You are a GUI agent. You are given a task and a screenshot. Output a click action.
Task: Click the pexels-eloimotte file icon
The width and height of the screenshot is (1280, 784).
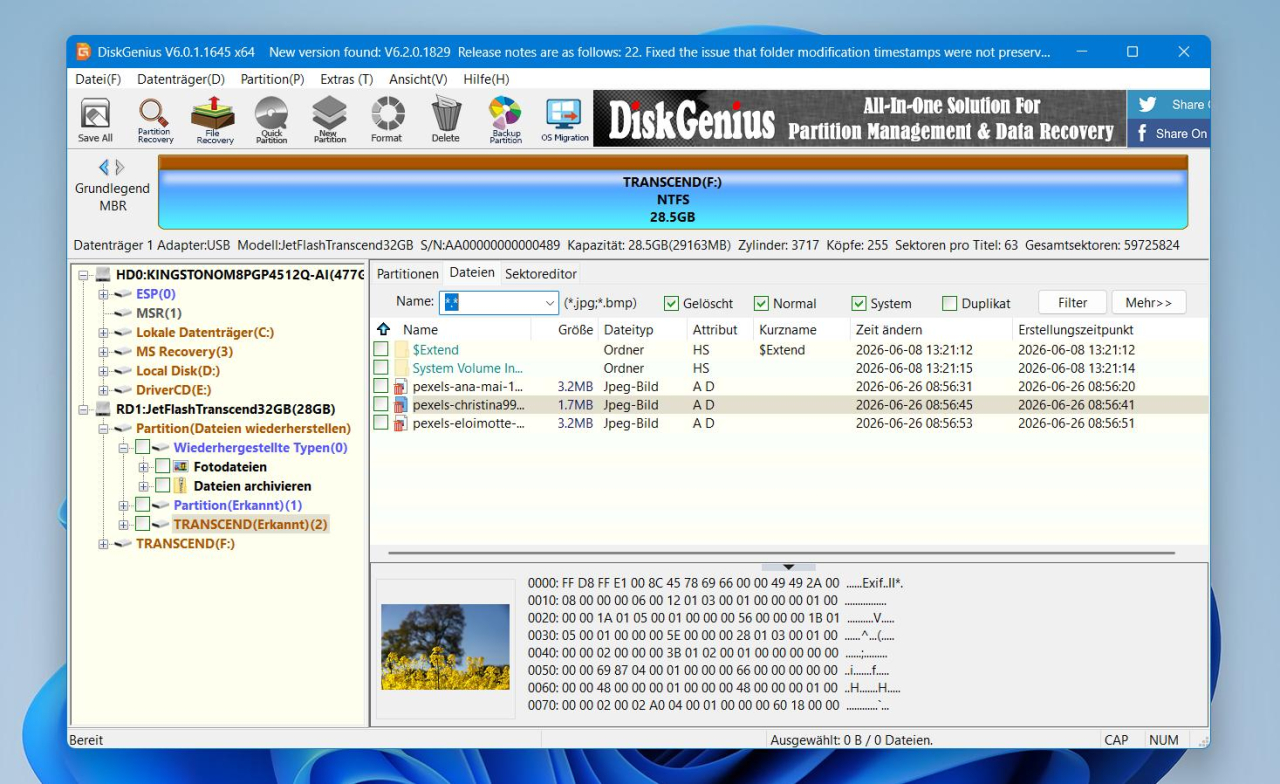click(401, 423)
